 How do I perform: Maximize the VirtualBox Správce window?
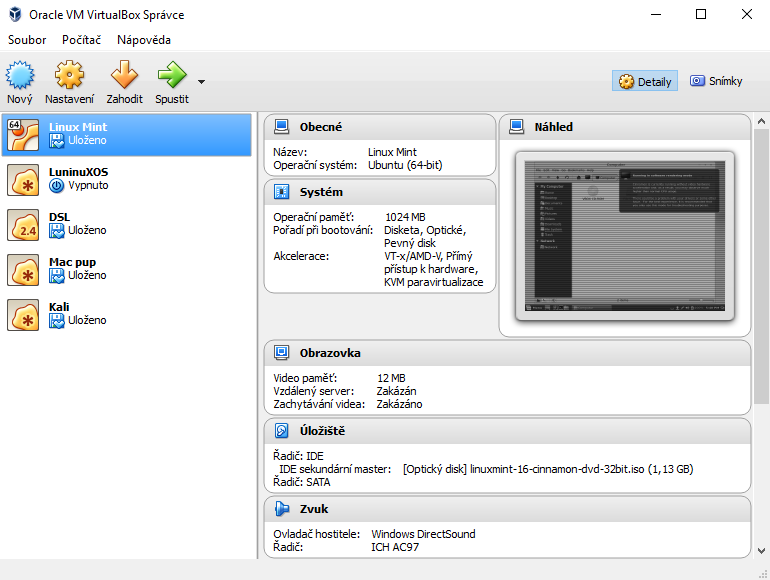pyautogui.click(x=701, y=14)
